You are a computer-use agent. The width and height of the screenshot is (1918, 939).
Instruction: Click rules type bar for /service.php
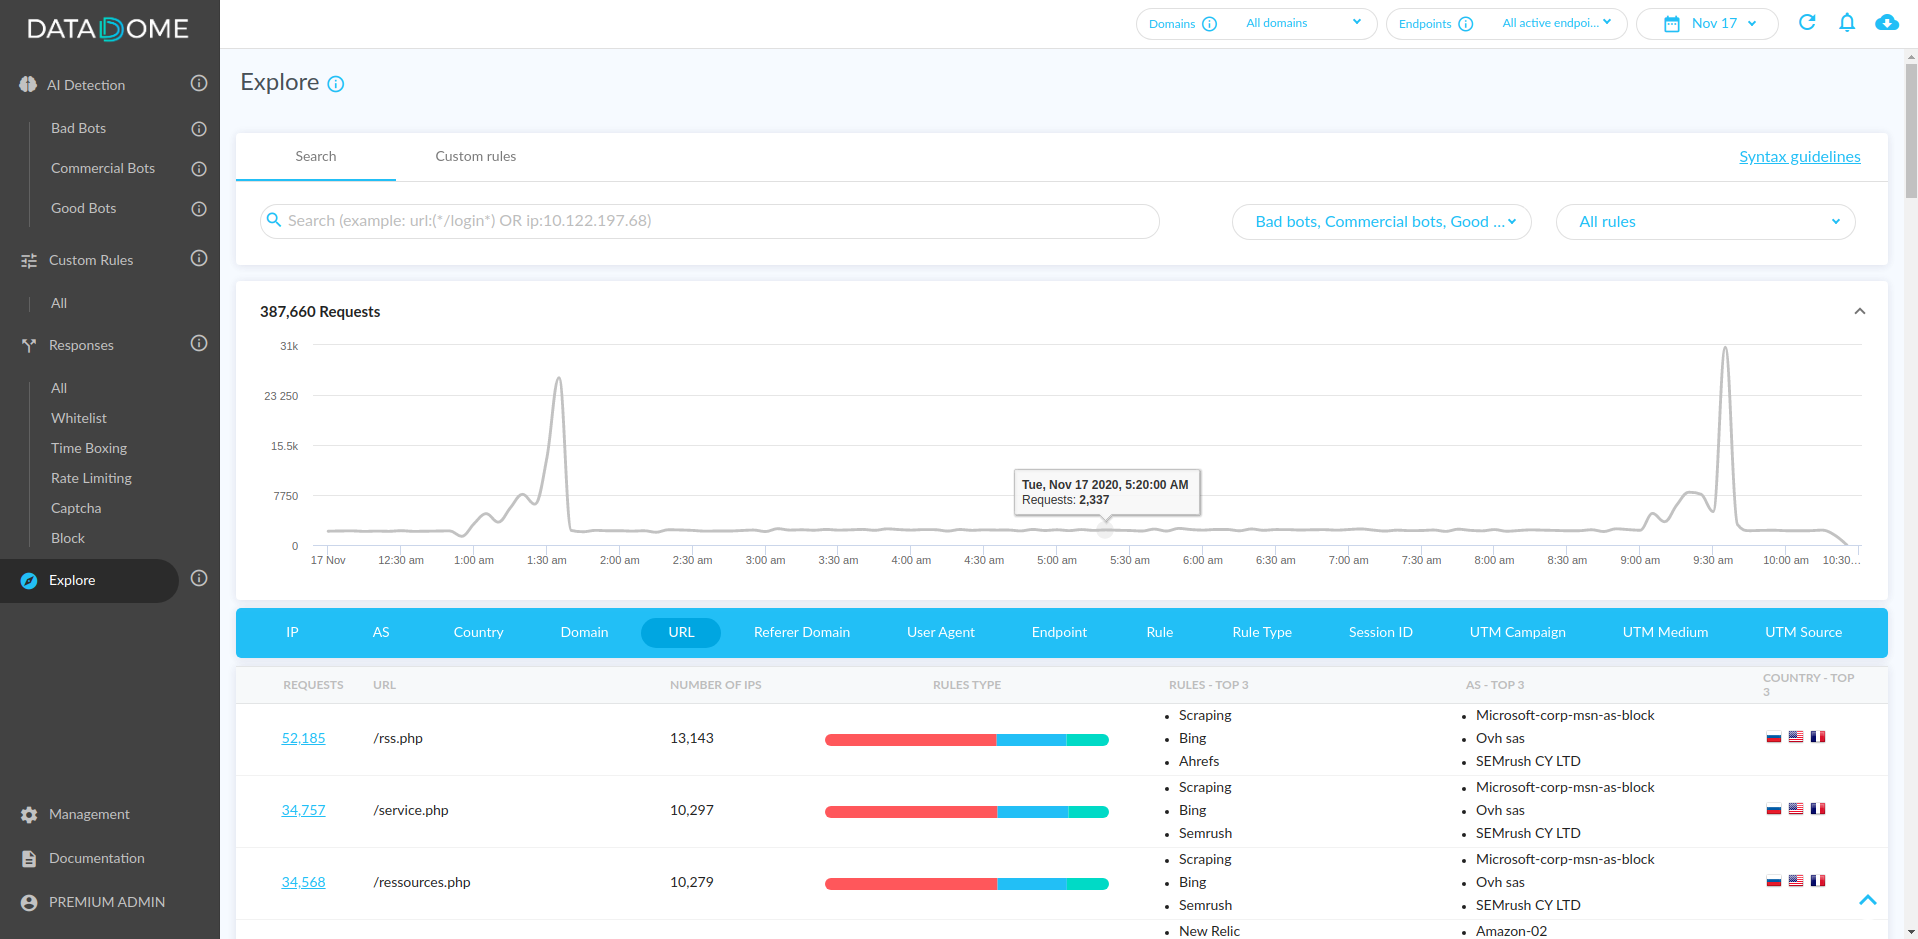pos(967,812)
